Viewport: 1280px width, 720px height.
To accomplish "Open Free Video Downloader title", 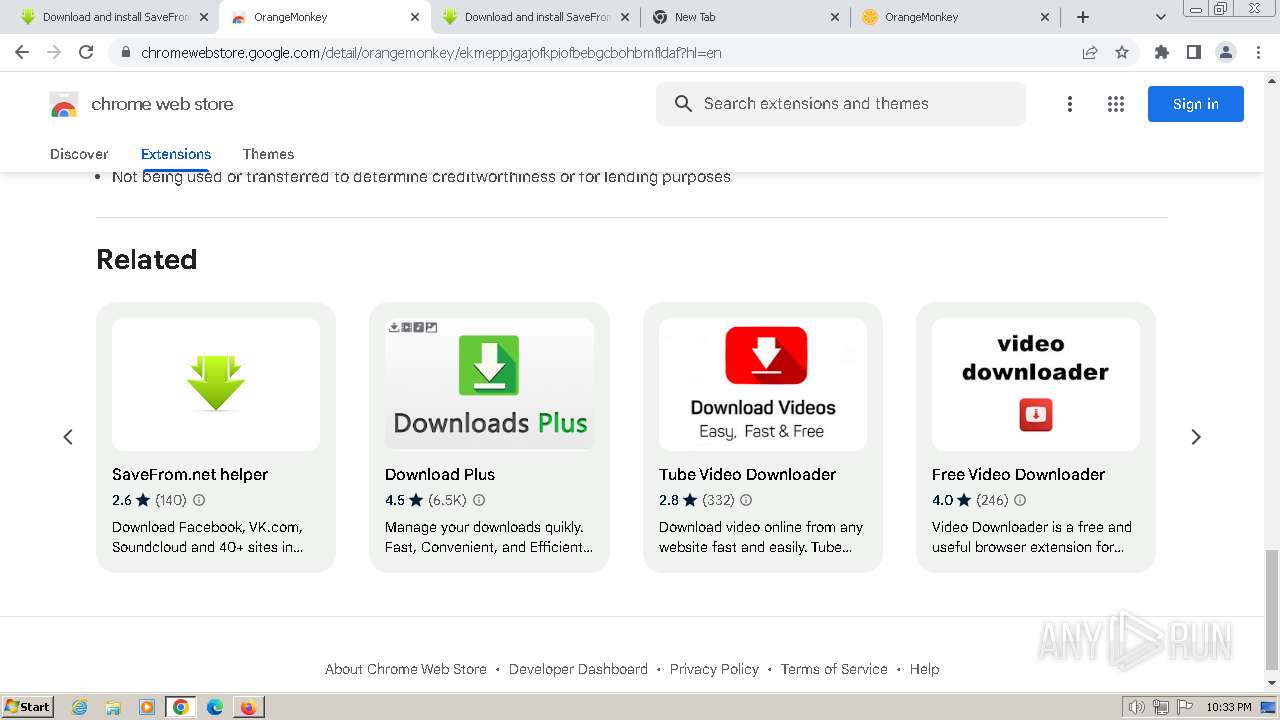I will (x=1018, y=474).
